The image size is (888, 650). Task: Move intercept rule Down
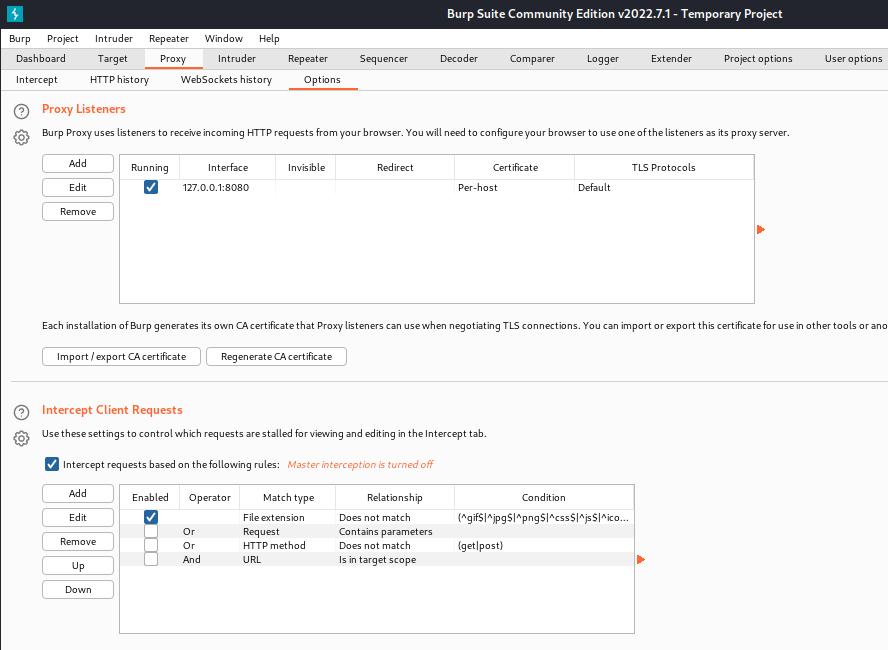pos(78,589)
